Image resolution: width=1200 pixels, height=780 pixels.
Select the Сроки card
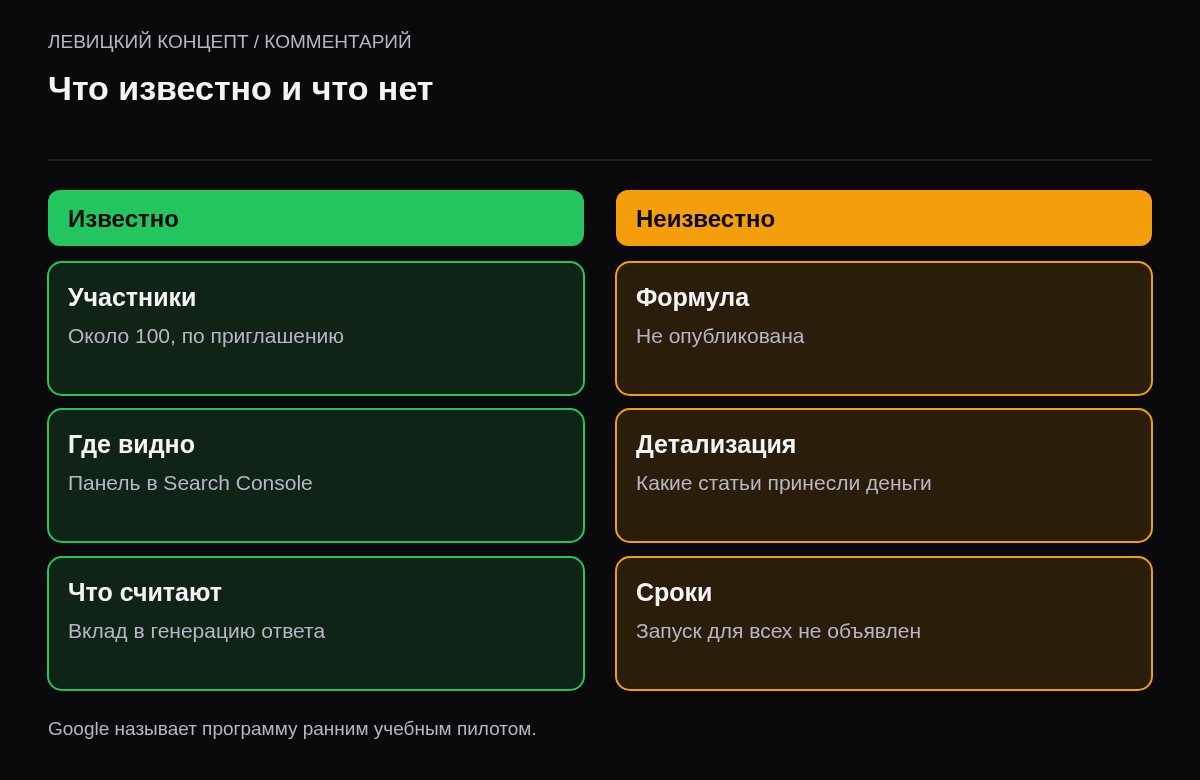[884, 623]
